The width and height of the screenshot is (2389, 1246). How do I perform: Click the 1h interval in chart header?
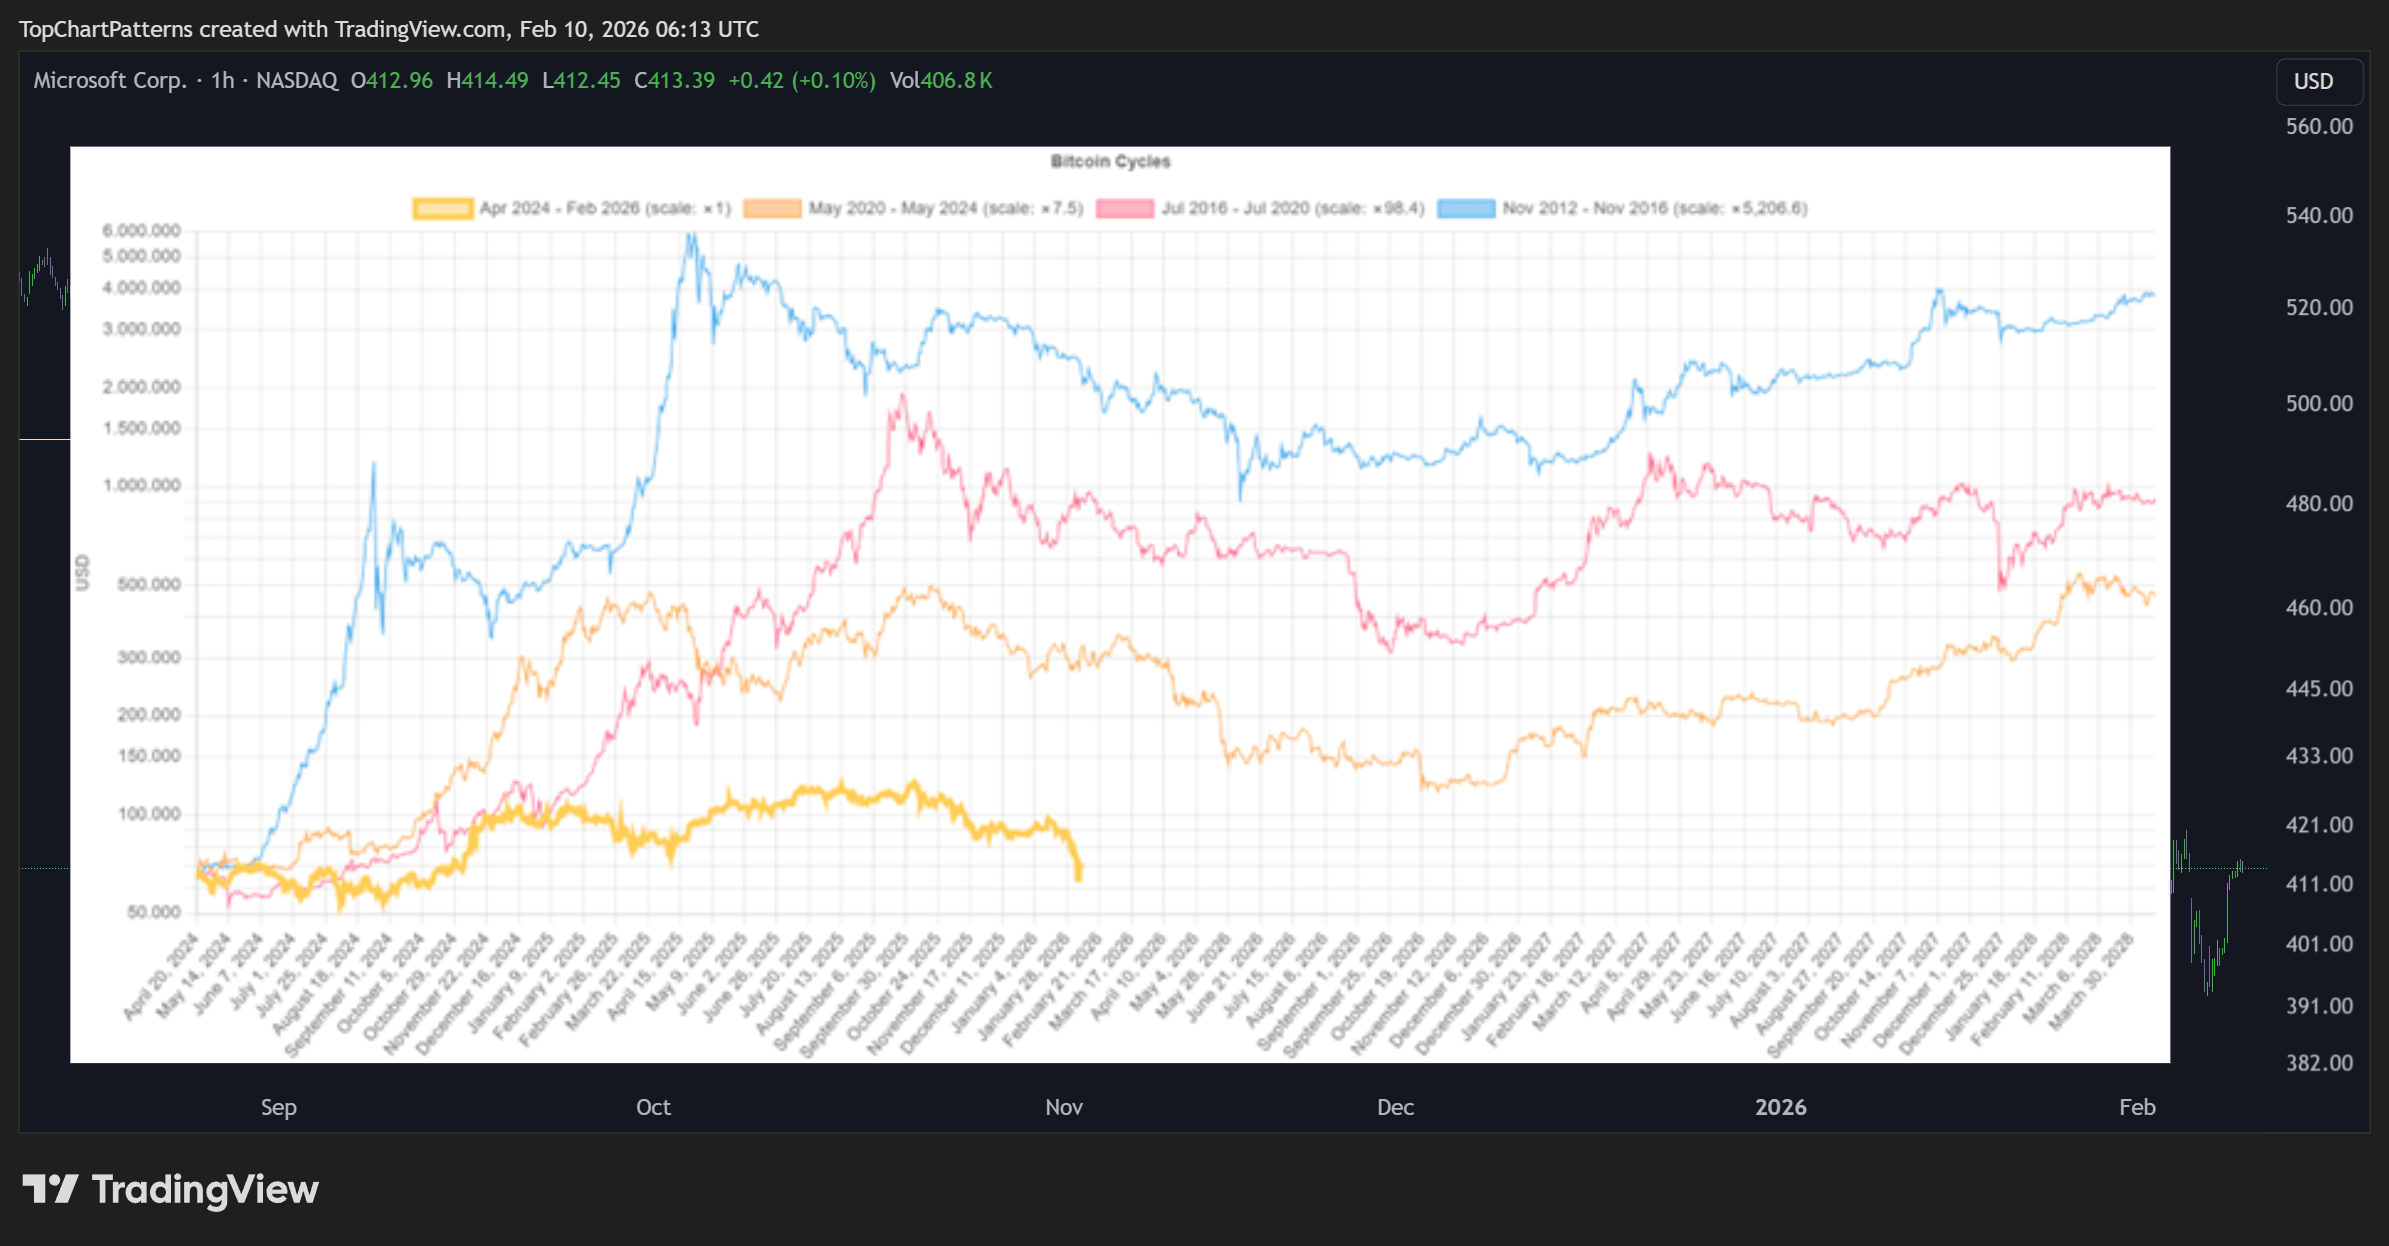coord(222,80)
